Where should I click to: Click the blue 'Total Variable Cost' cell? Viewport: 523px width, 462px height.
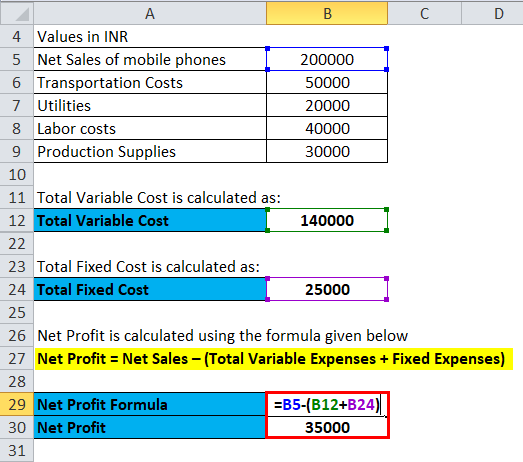point(150,220)
